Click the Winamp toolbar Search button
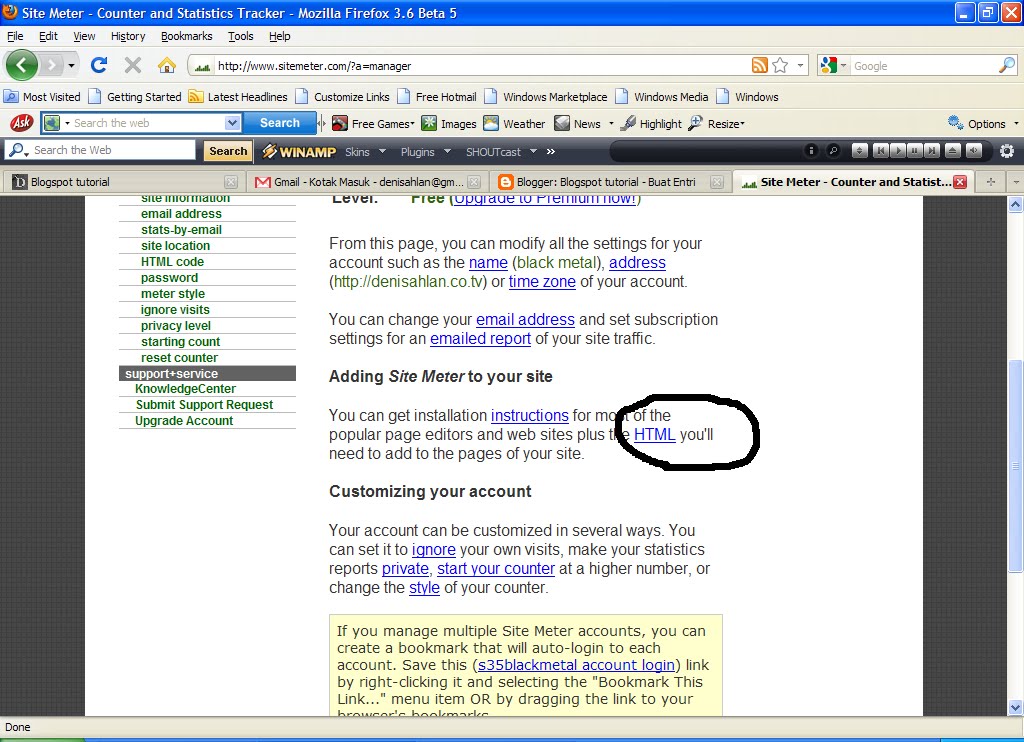The image size is (1024, 742). [228, 151]
